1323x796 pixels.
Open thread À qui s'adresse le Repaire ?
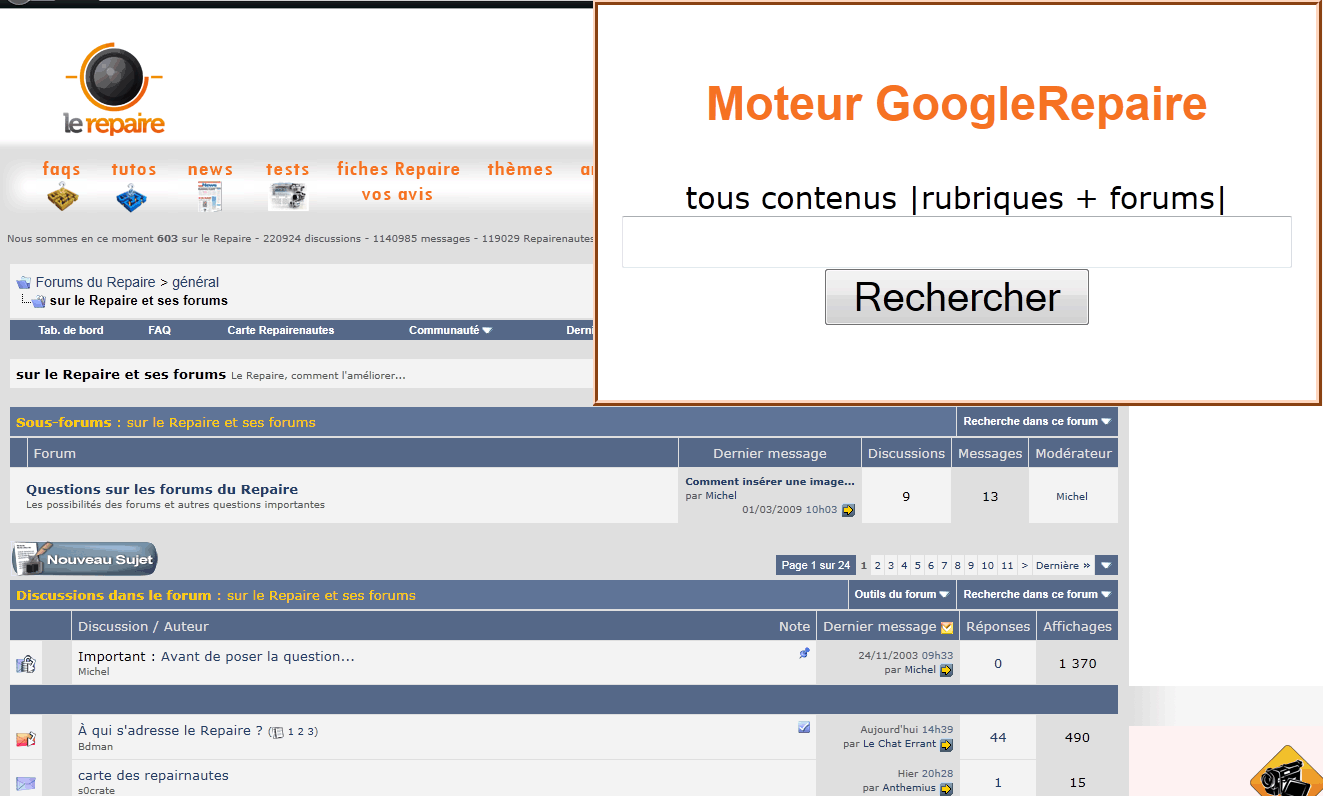pos(171,730)
